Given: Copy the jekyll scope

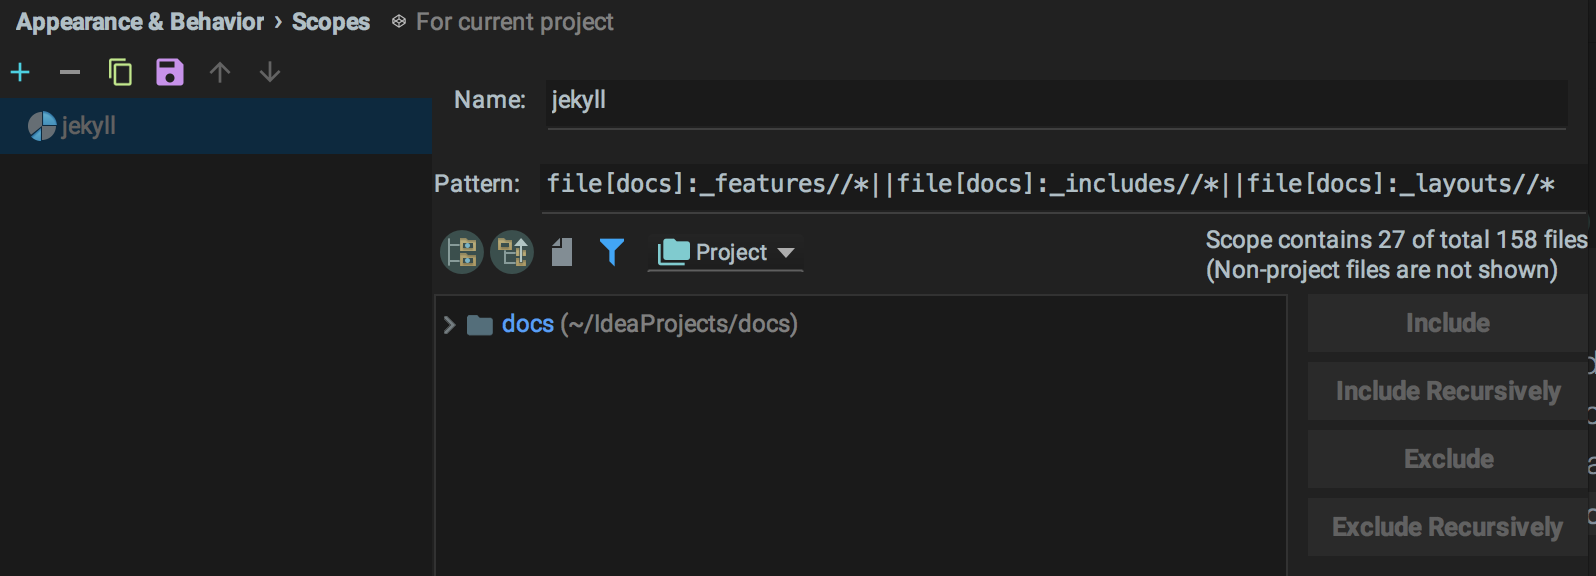Looking at the screenshot, I should point(120,71).
